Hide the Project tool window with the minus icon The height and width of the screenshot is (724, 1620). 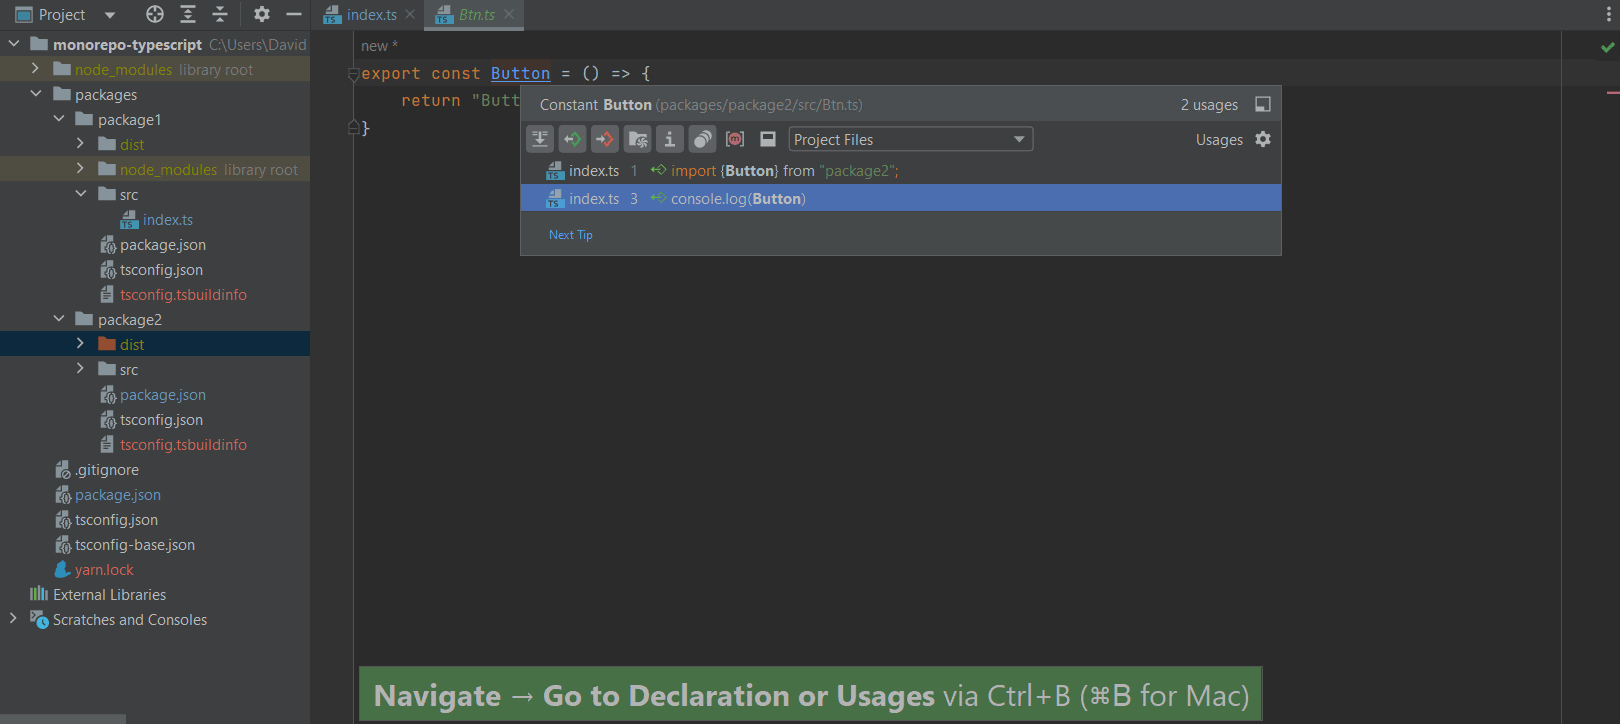(x=294, y=14)
